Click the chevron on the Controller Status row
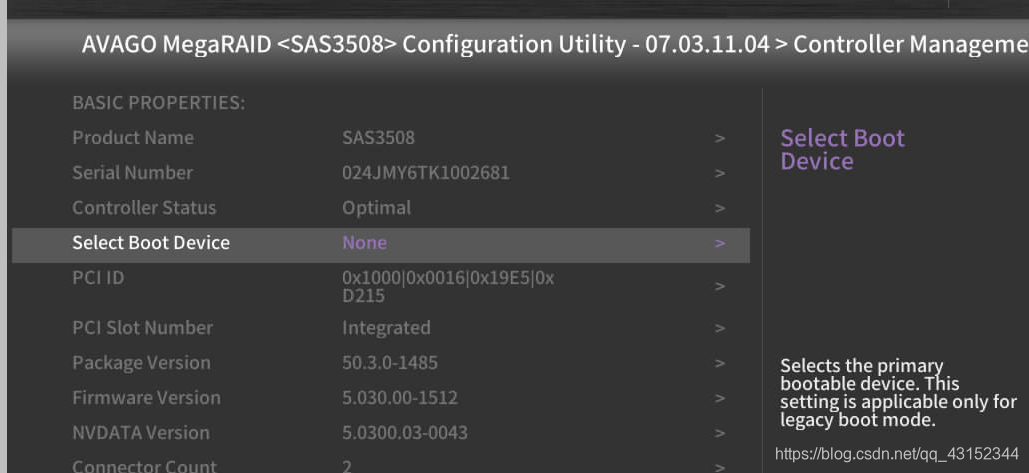 [x=720, y=209]
